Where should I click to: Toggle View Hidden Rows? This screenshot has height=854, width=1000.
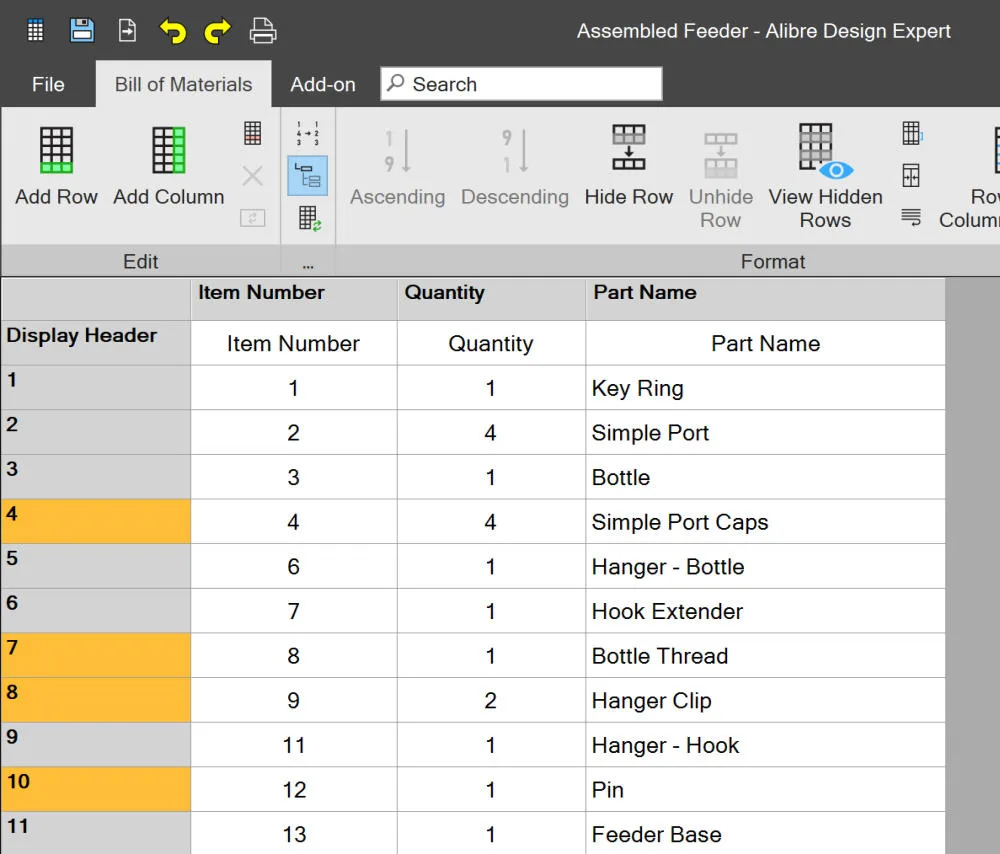click(x=825, y=176)
